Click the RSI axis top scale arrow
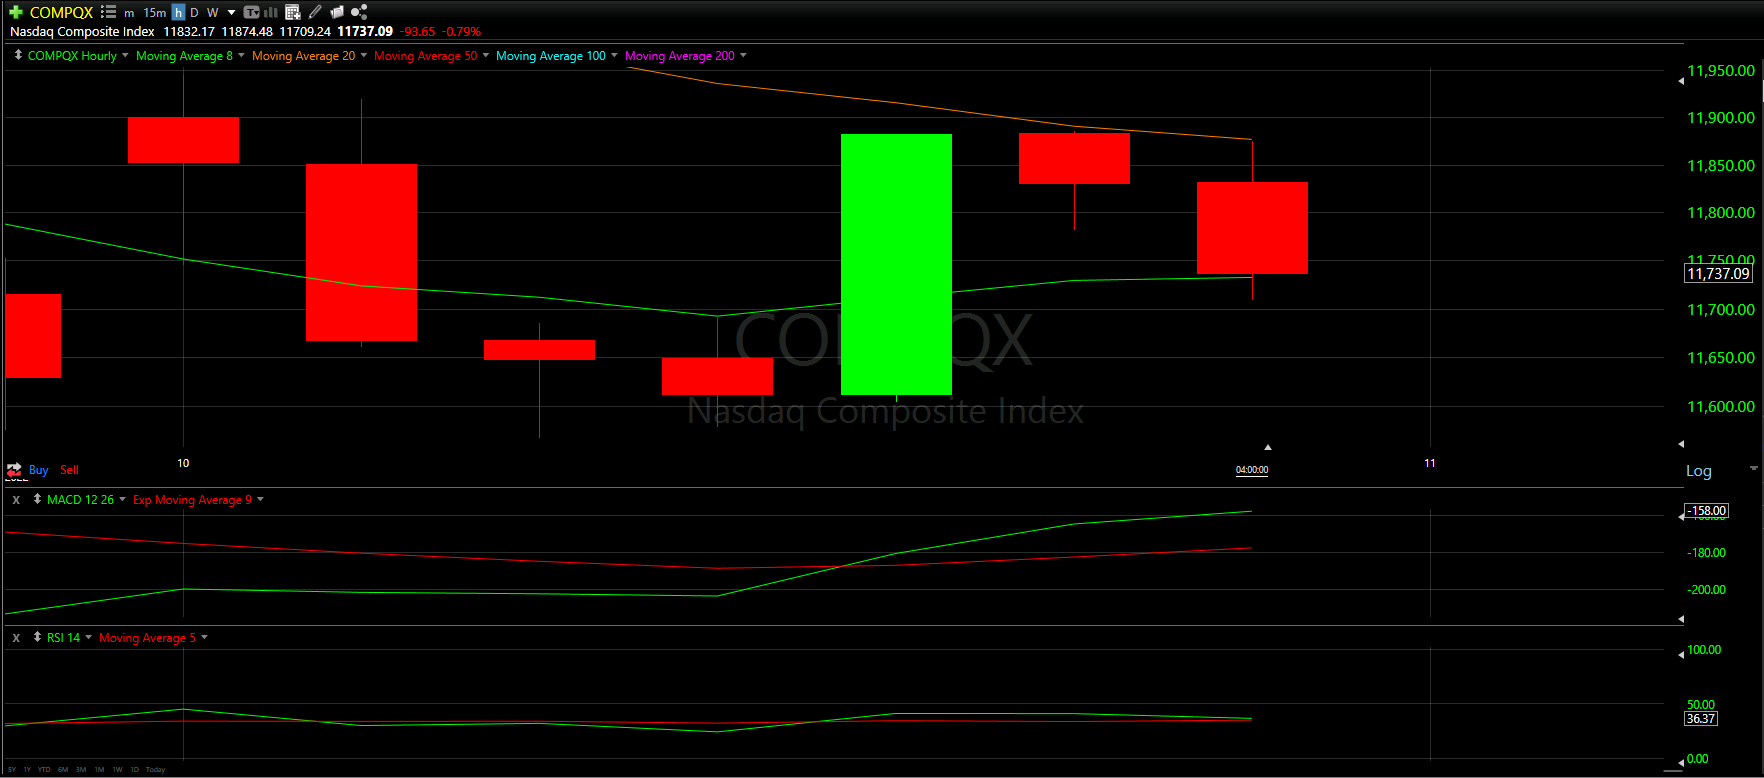 click(1681, 654)
